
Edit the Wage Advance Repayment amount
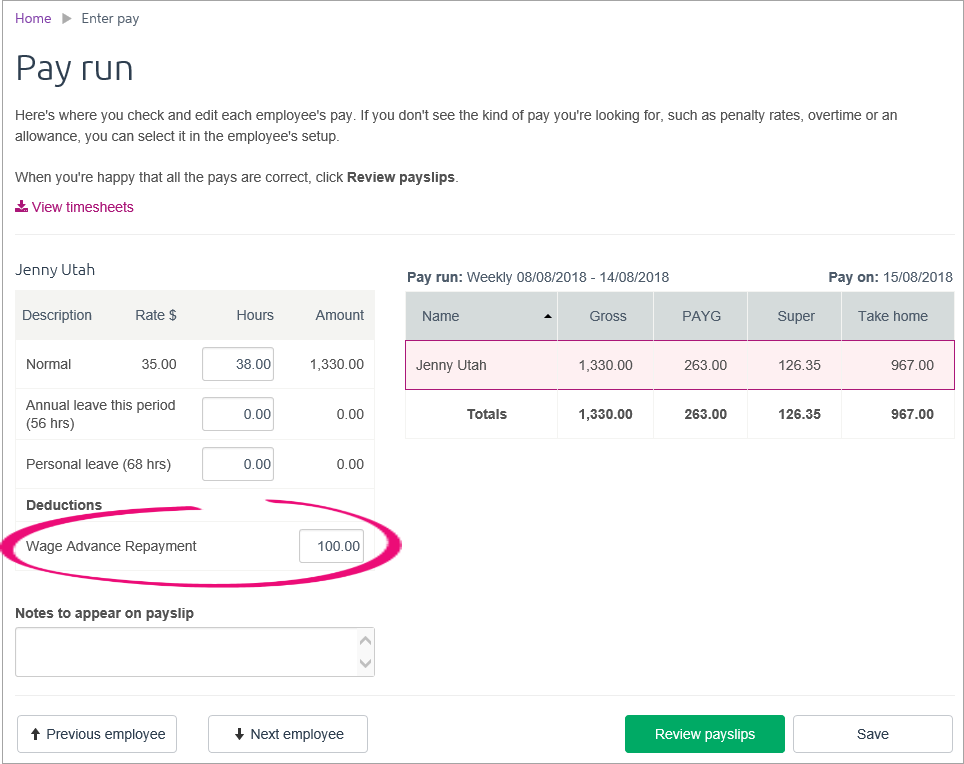[x=331, y=546]
